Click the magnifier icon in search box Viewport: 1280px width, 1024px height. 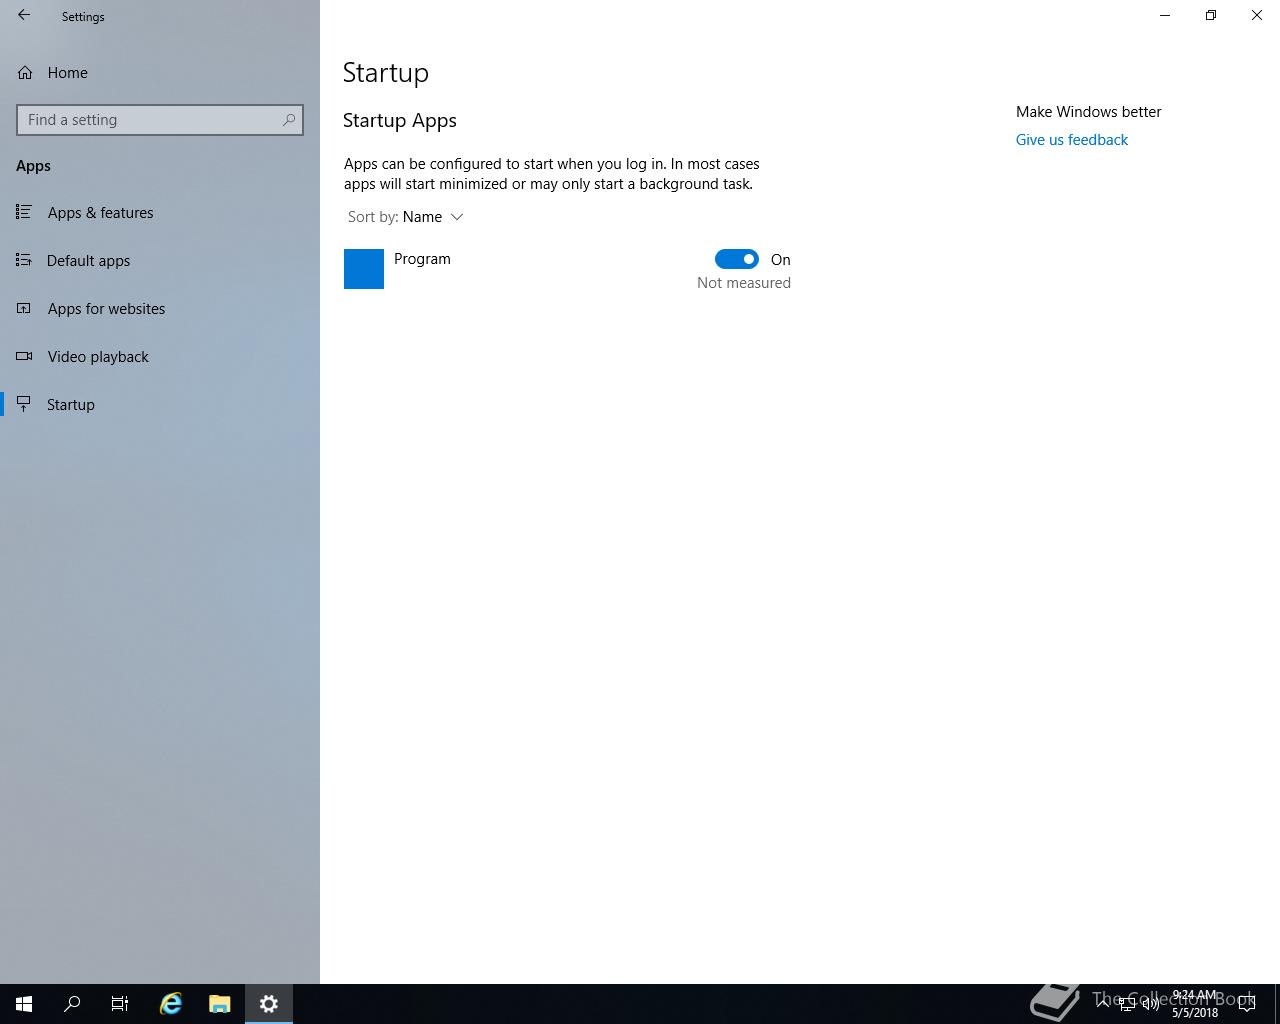click(x=289, y=120)
